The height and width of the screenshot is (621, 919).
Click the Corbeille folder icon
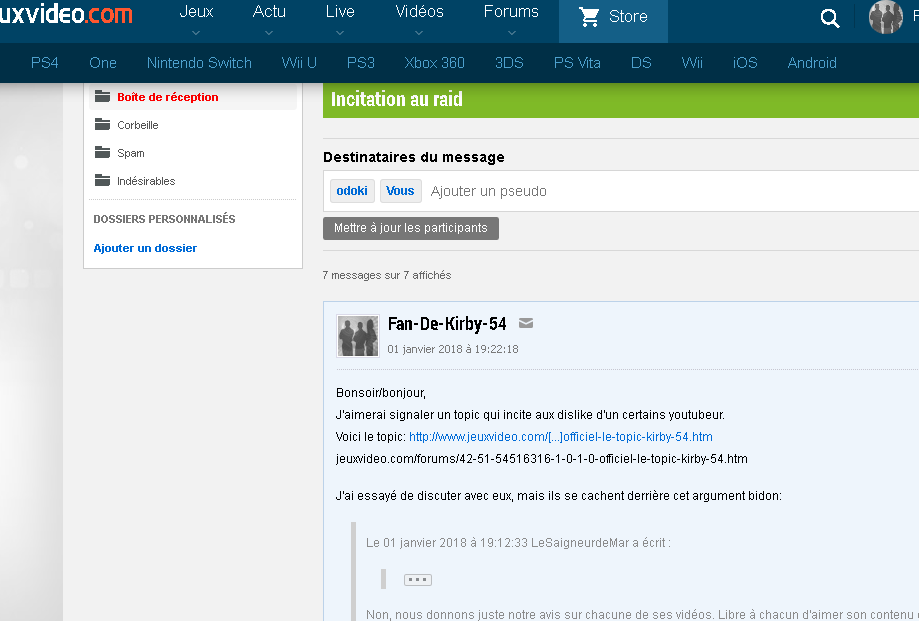[102, 125]
